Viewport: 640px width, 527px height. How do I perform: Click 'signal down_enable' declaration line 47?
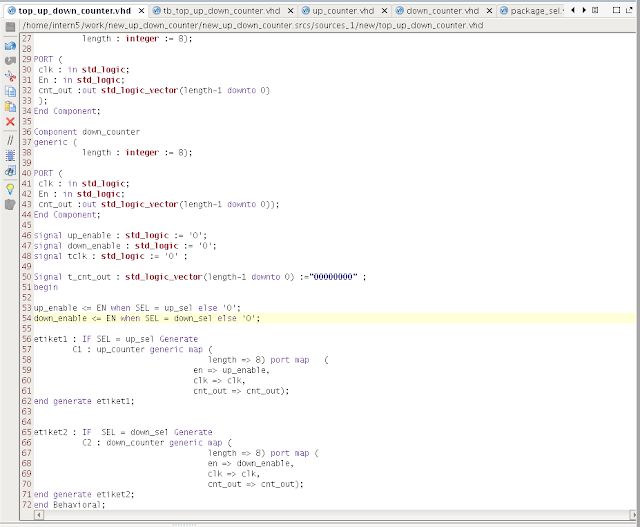click(125, 246)
